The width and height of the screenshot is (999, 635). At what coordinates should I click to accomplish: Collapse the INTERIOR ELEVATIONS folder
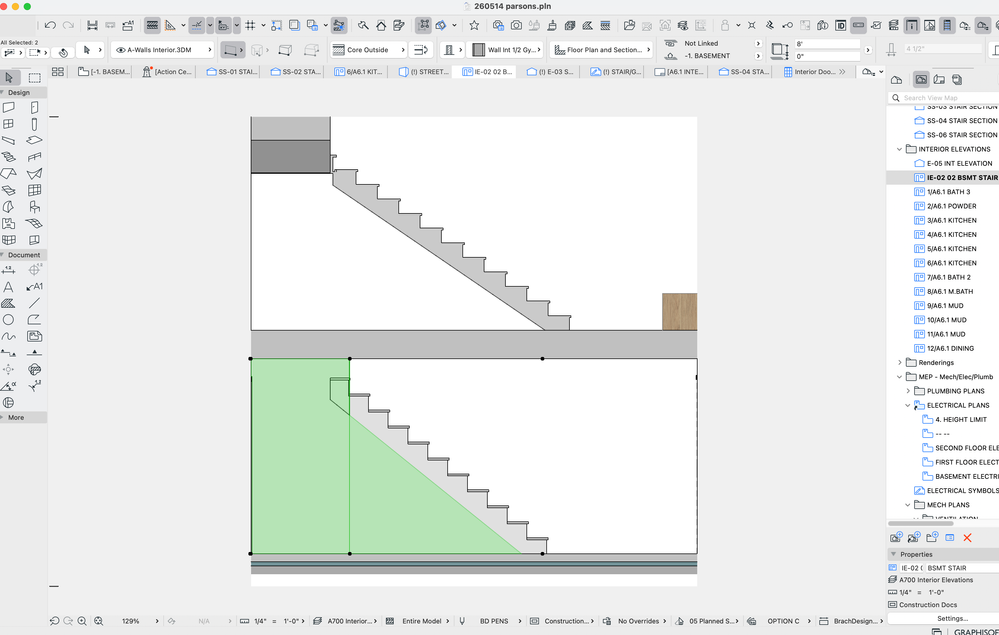[x=900, y=149]
